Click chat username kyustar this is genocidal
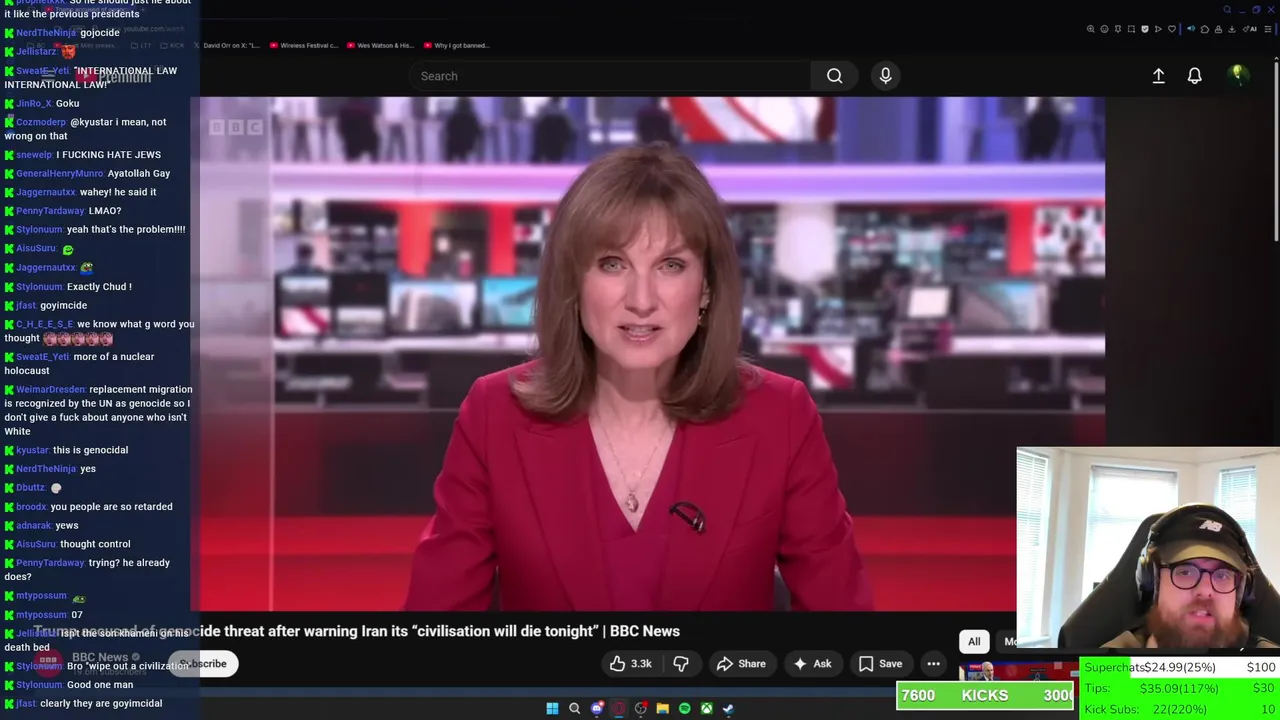The image size is (1280, 720). (33, 450)
